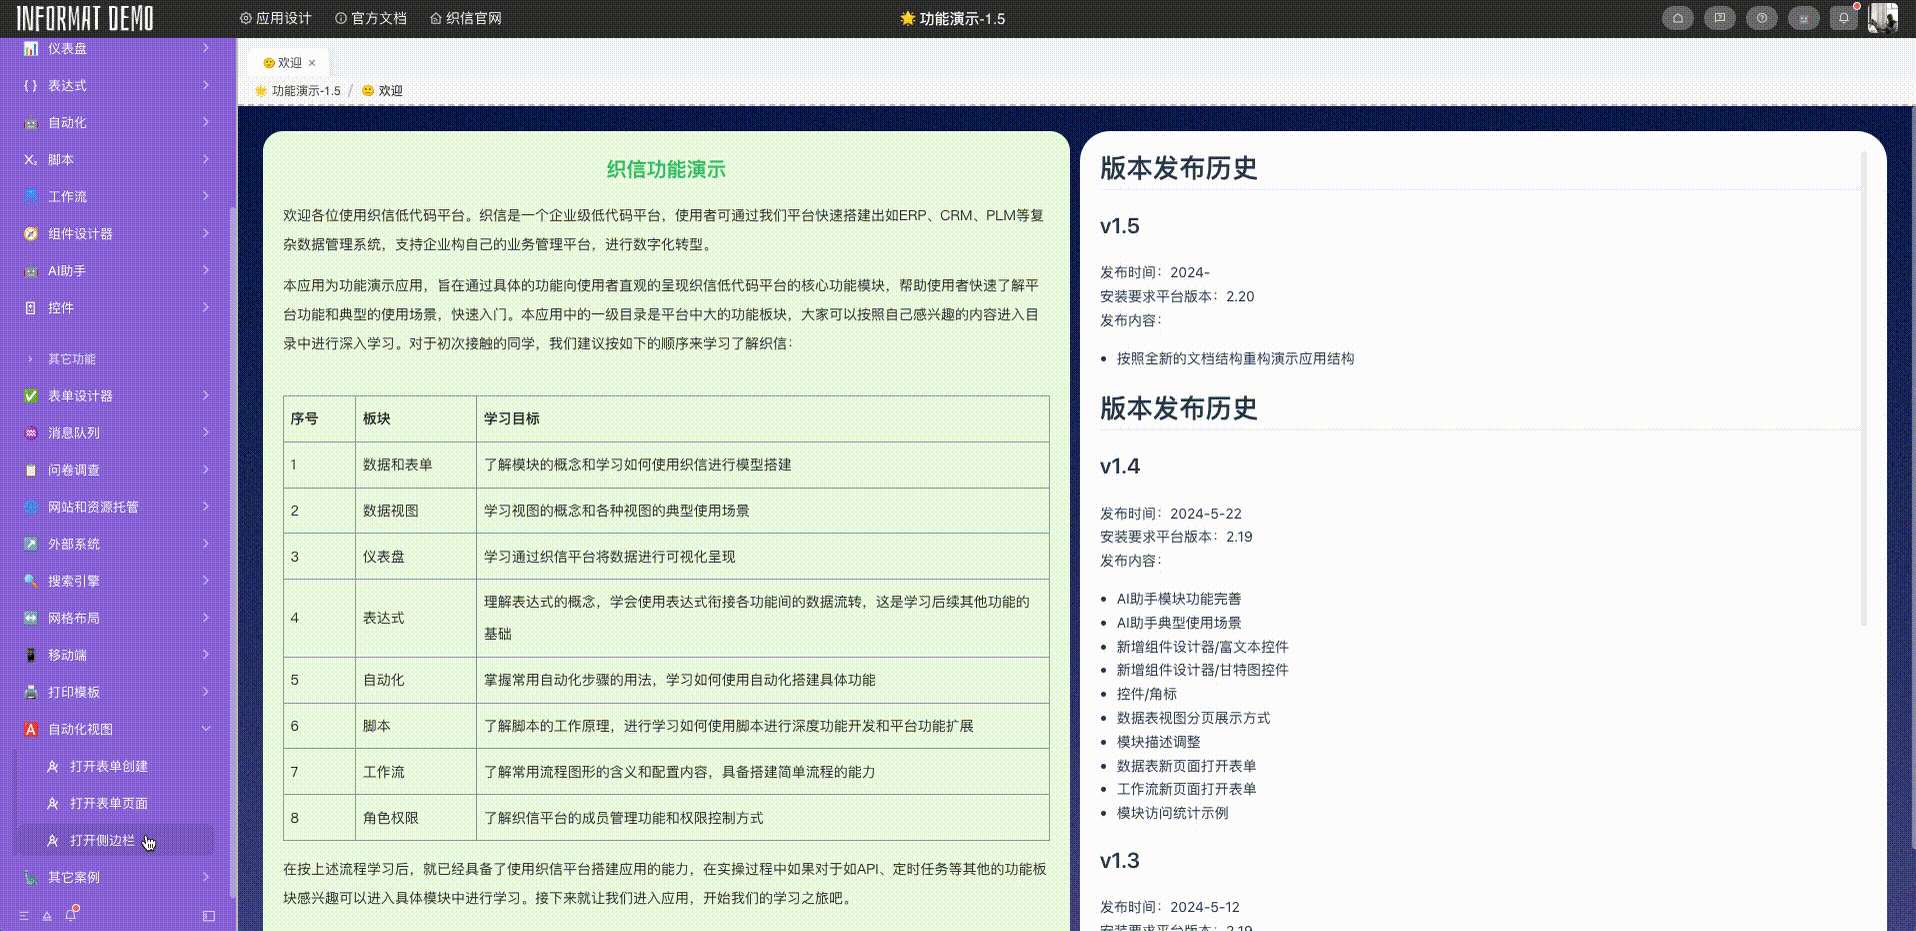The image size is (1916, 931).
Task: Open the notification bell in the top bar
Action: point(1842,17)
